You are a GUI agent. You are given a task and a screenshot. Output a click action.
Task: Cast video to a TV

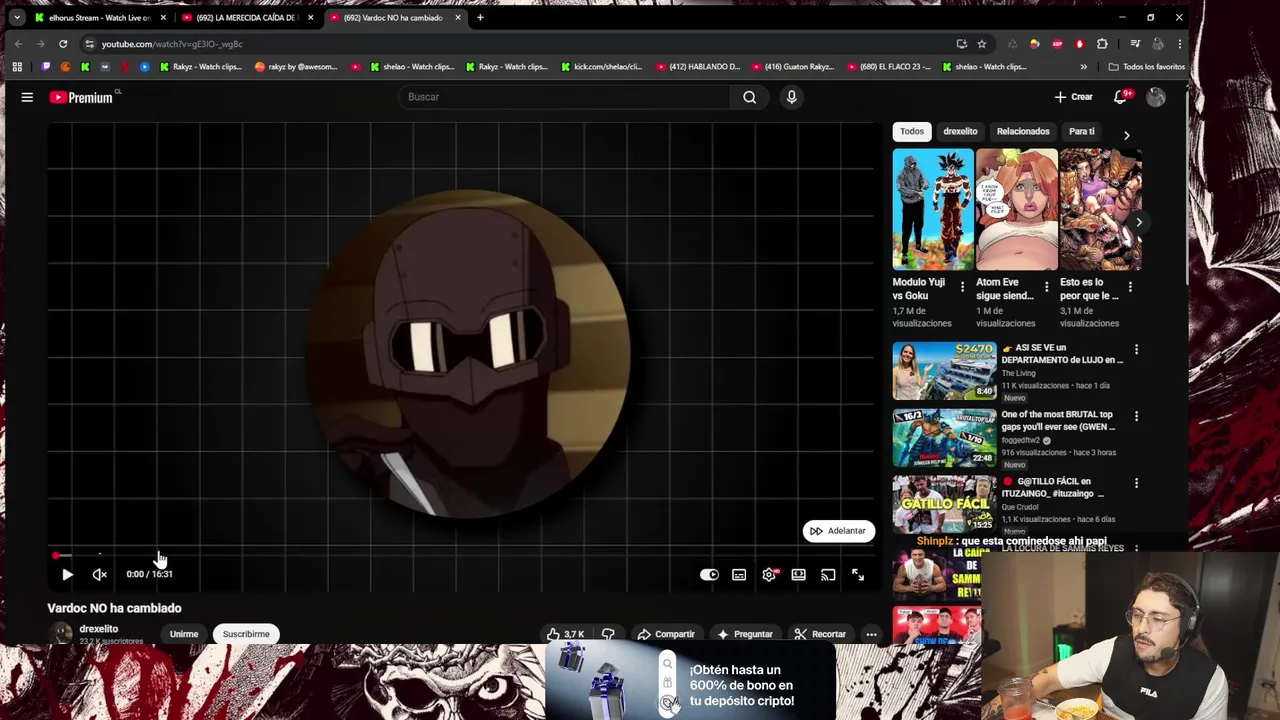pos(828,575)
